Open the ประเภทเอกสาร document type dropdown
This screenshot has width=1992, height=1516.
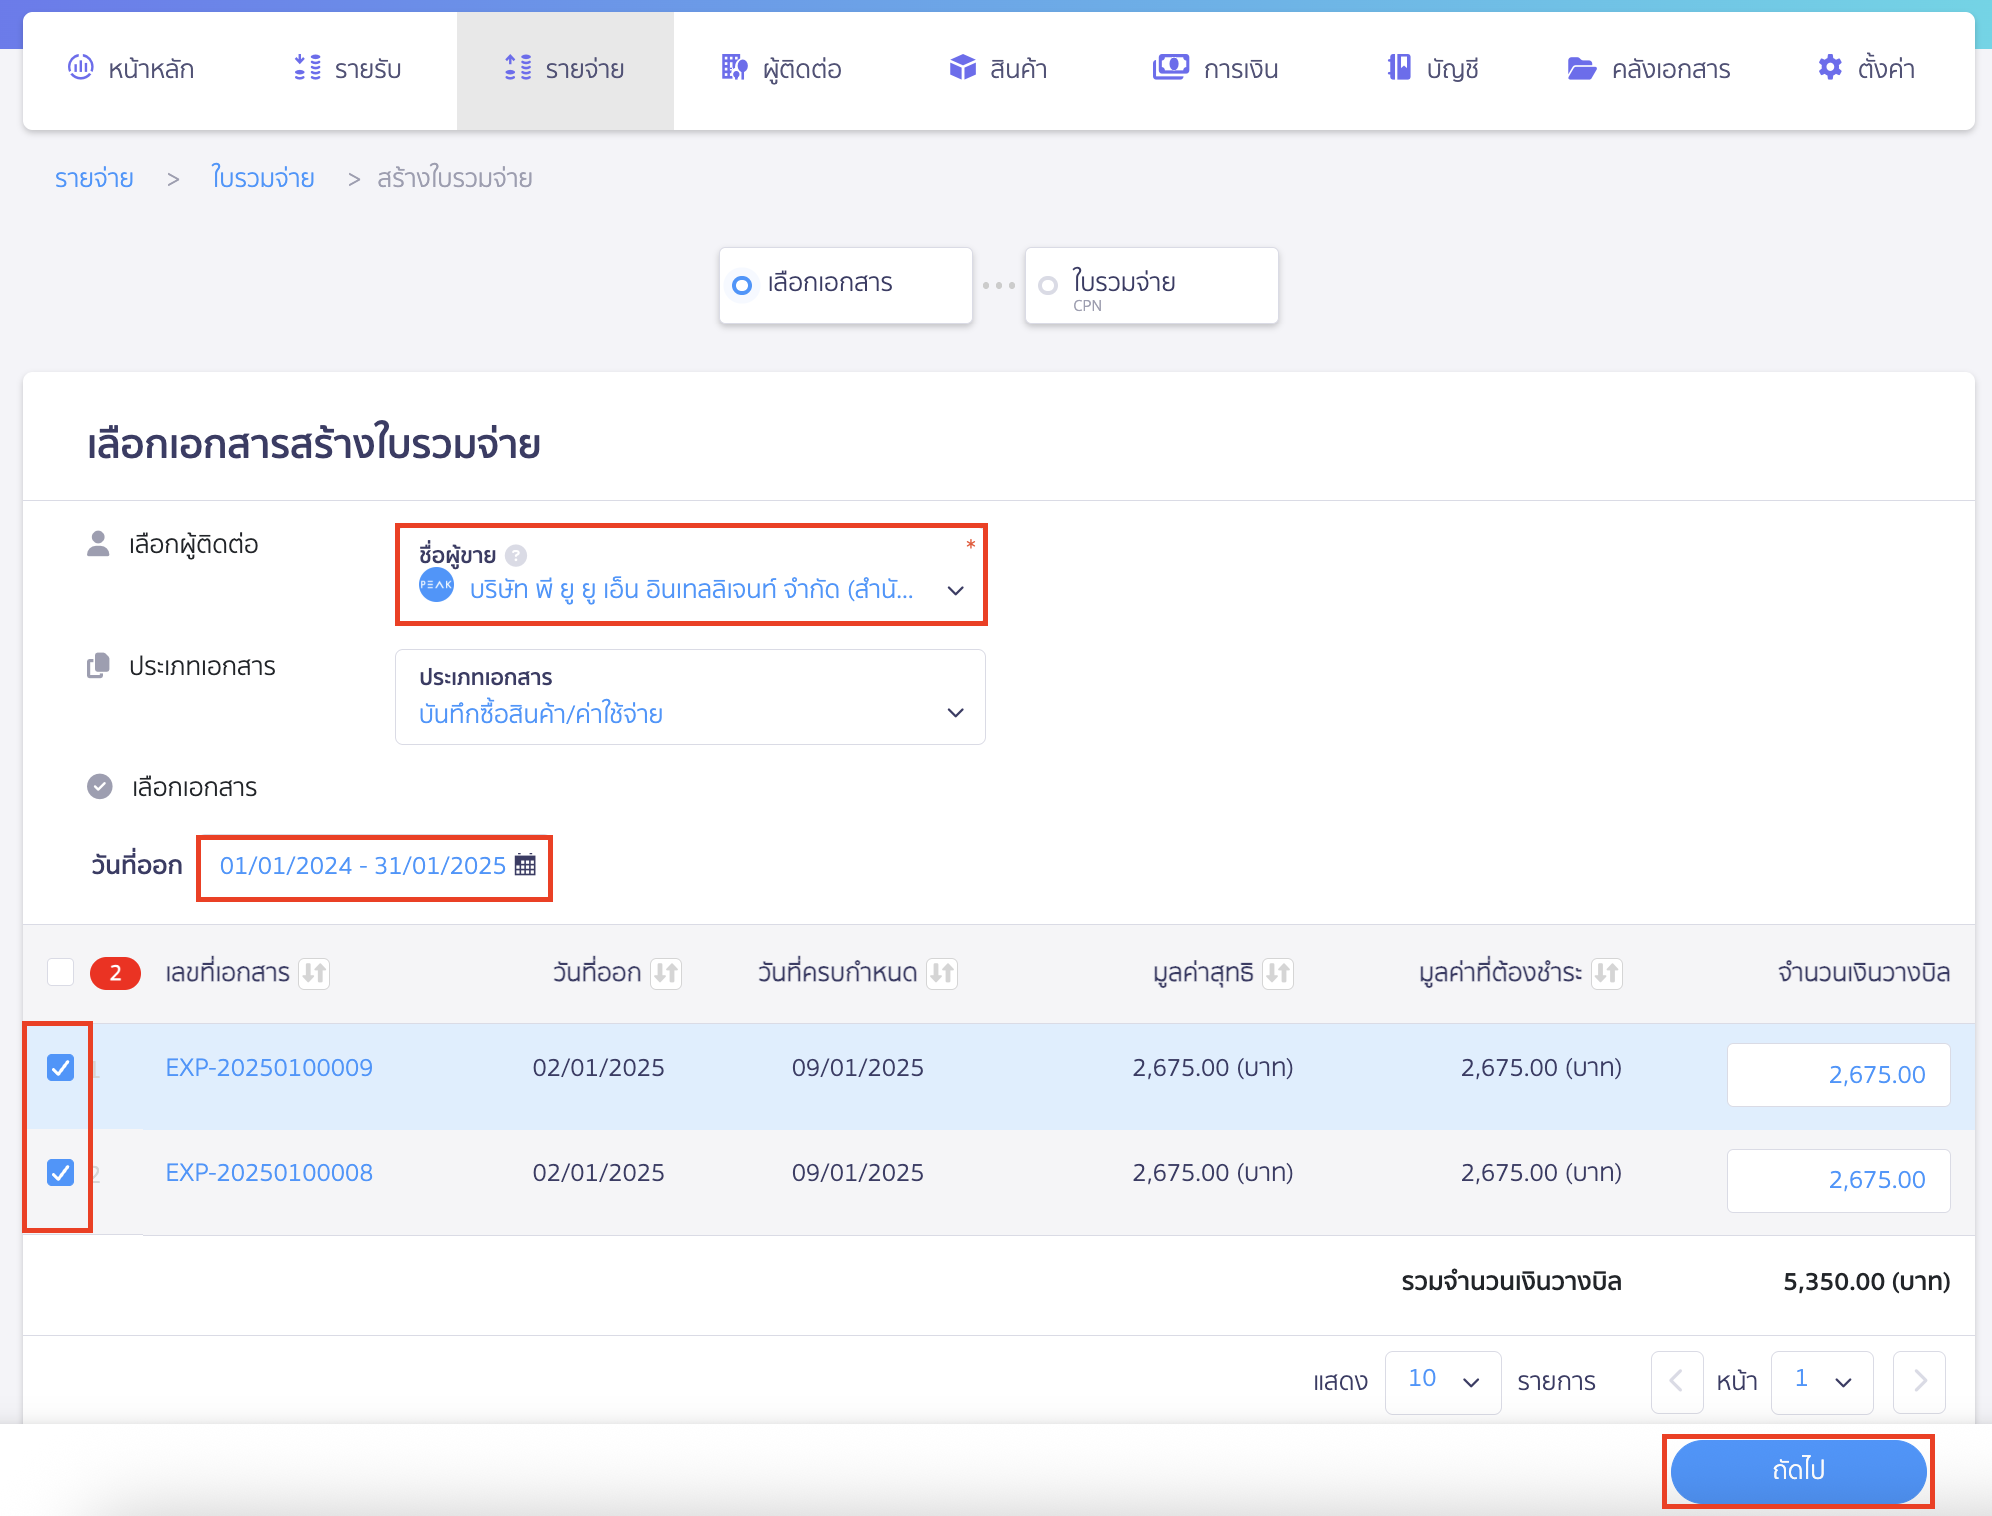click(x=955, y=713)
